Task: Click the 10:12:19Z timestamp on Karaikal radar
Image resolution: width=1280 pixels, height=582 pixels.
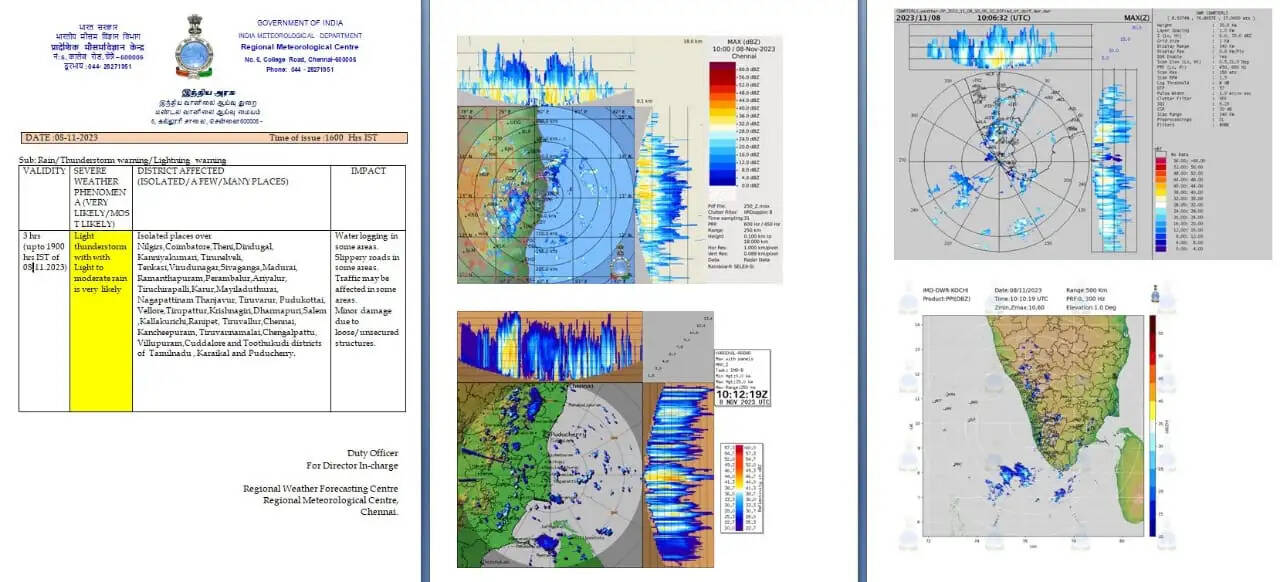Action: coord(739,395)
